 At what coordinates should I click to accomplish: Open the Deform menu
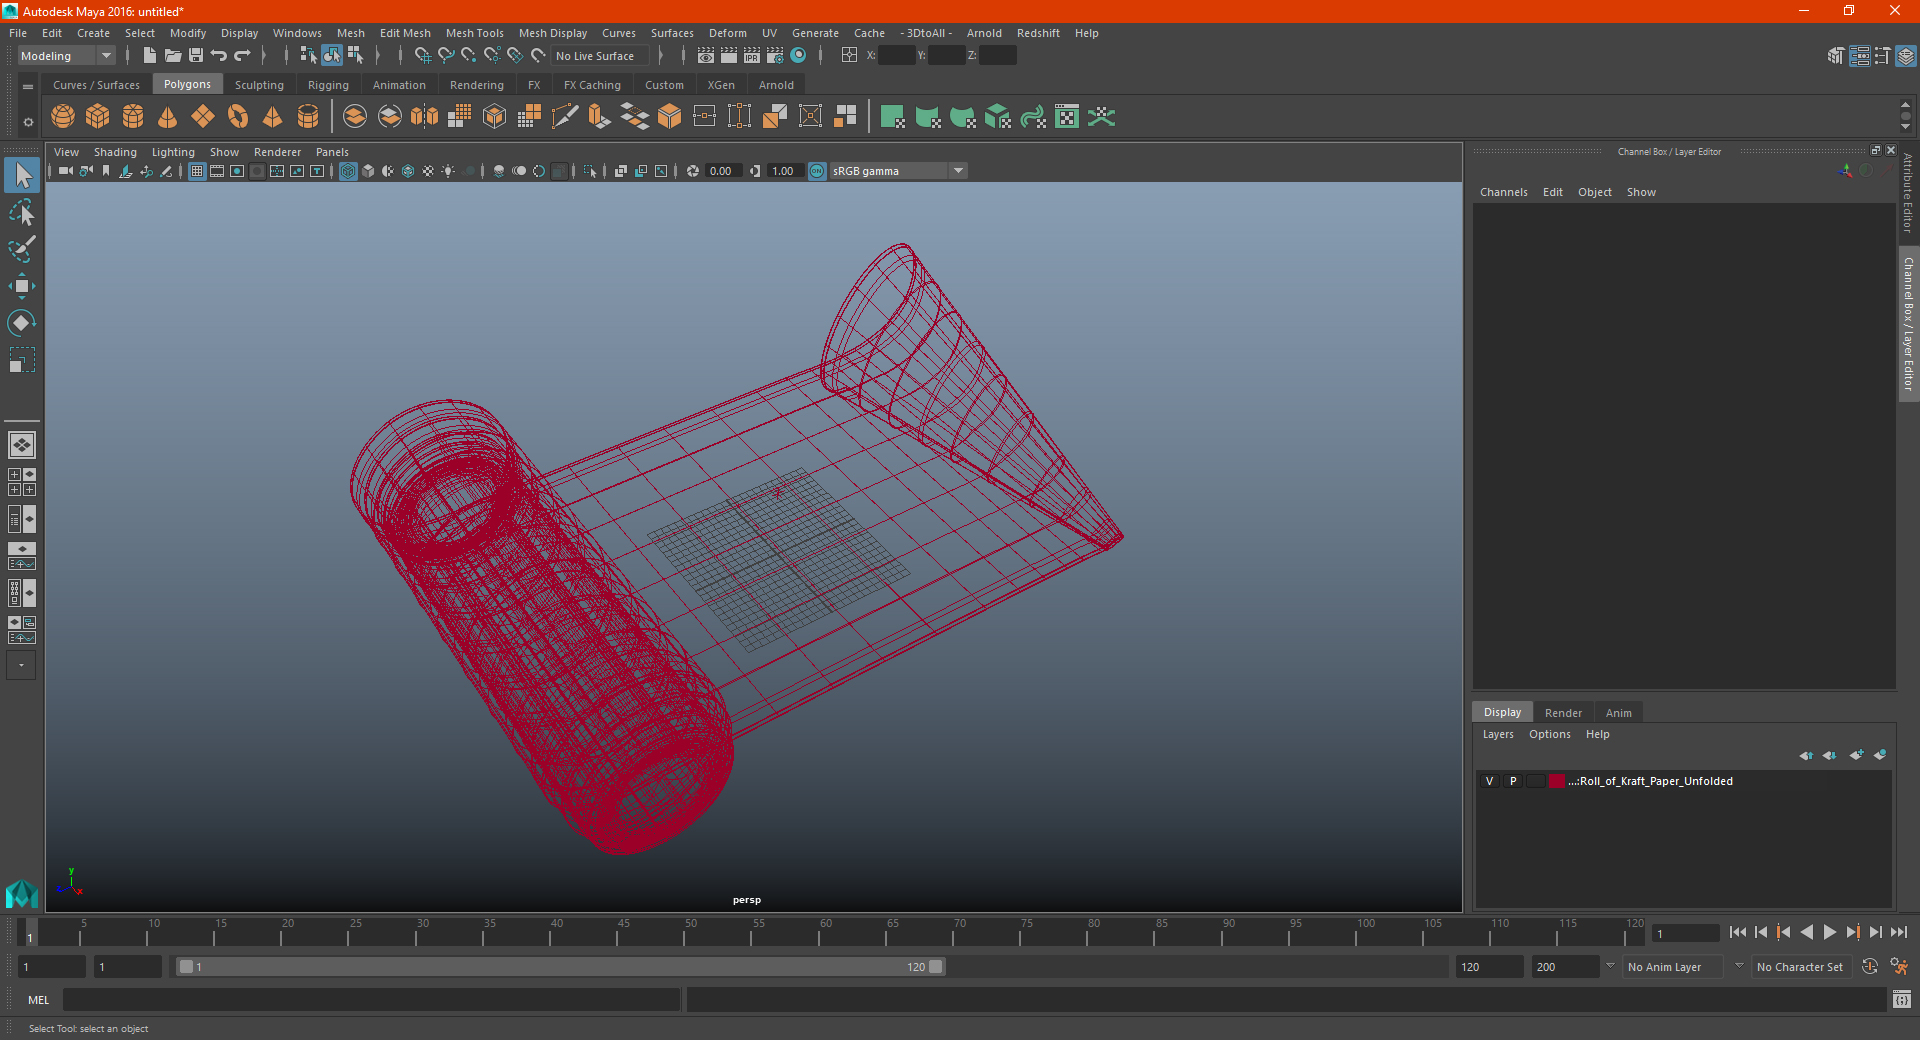pos(727,33)
